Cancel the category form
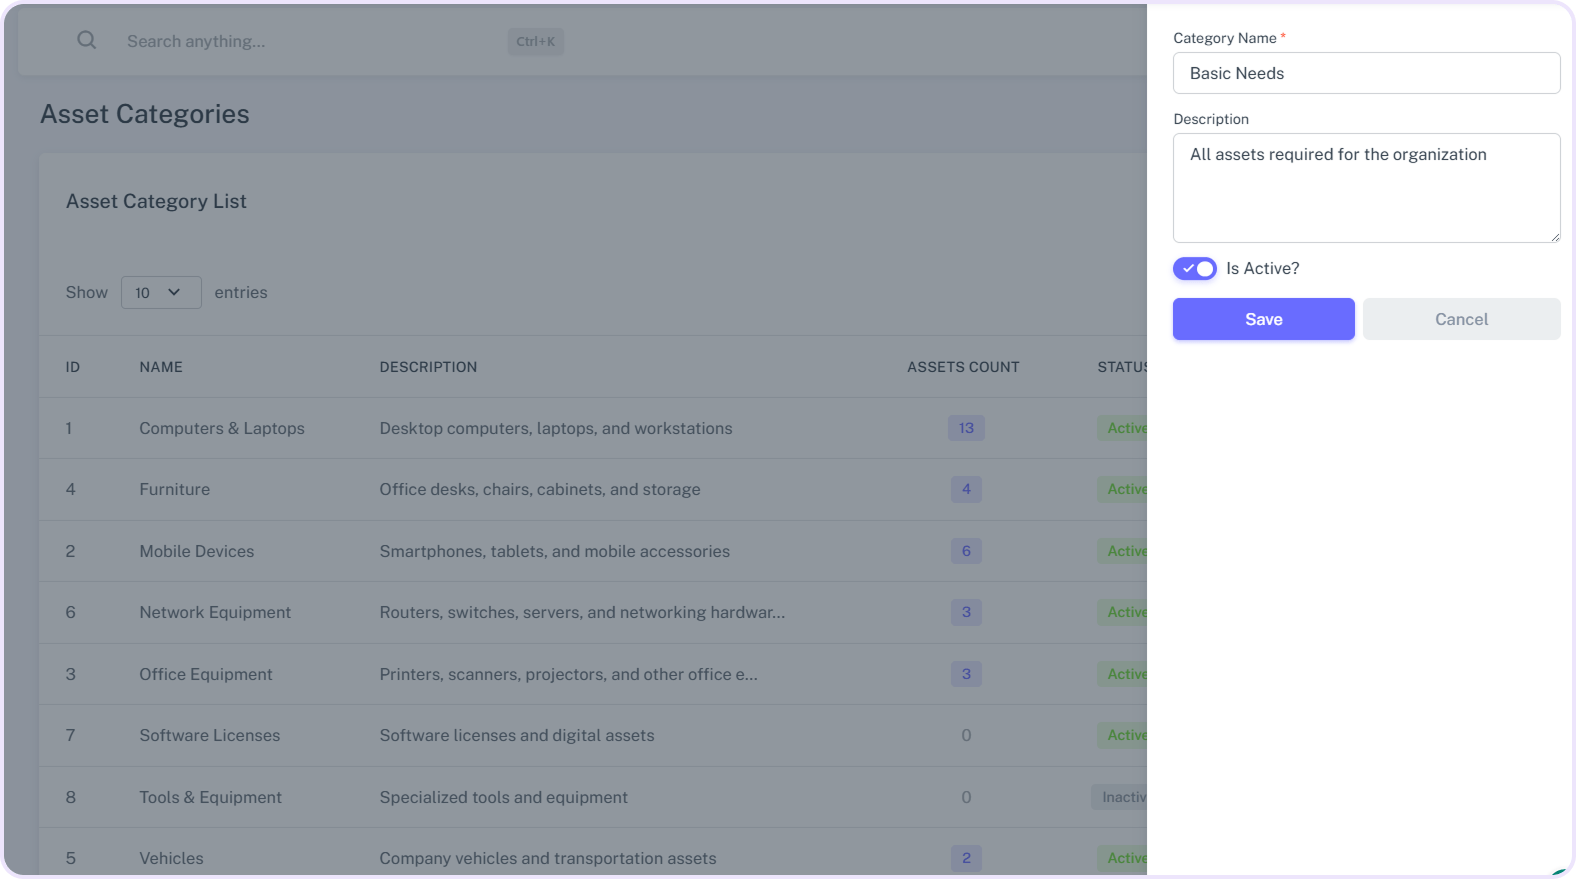The width and height of the screenshot is (1576, 879). pyautogui.click(x=1461, y=319)
